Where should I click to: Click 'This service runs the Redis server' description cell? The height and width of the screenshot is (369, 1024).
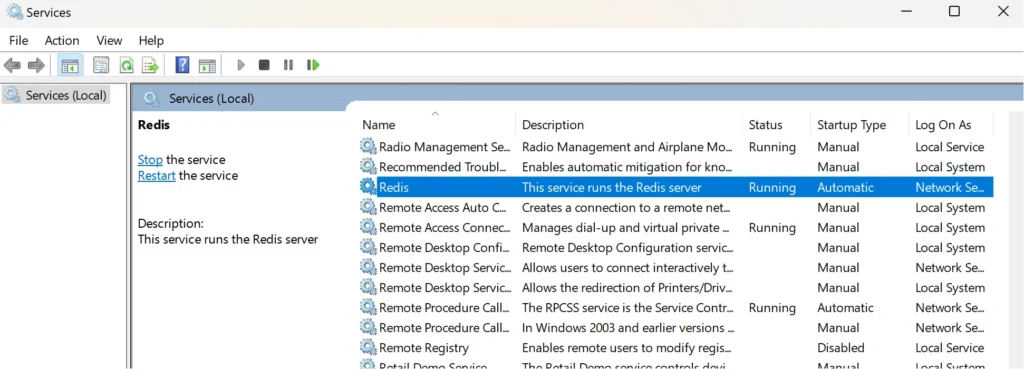point(611,187)
